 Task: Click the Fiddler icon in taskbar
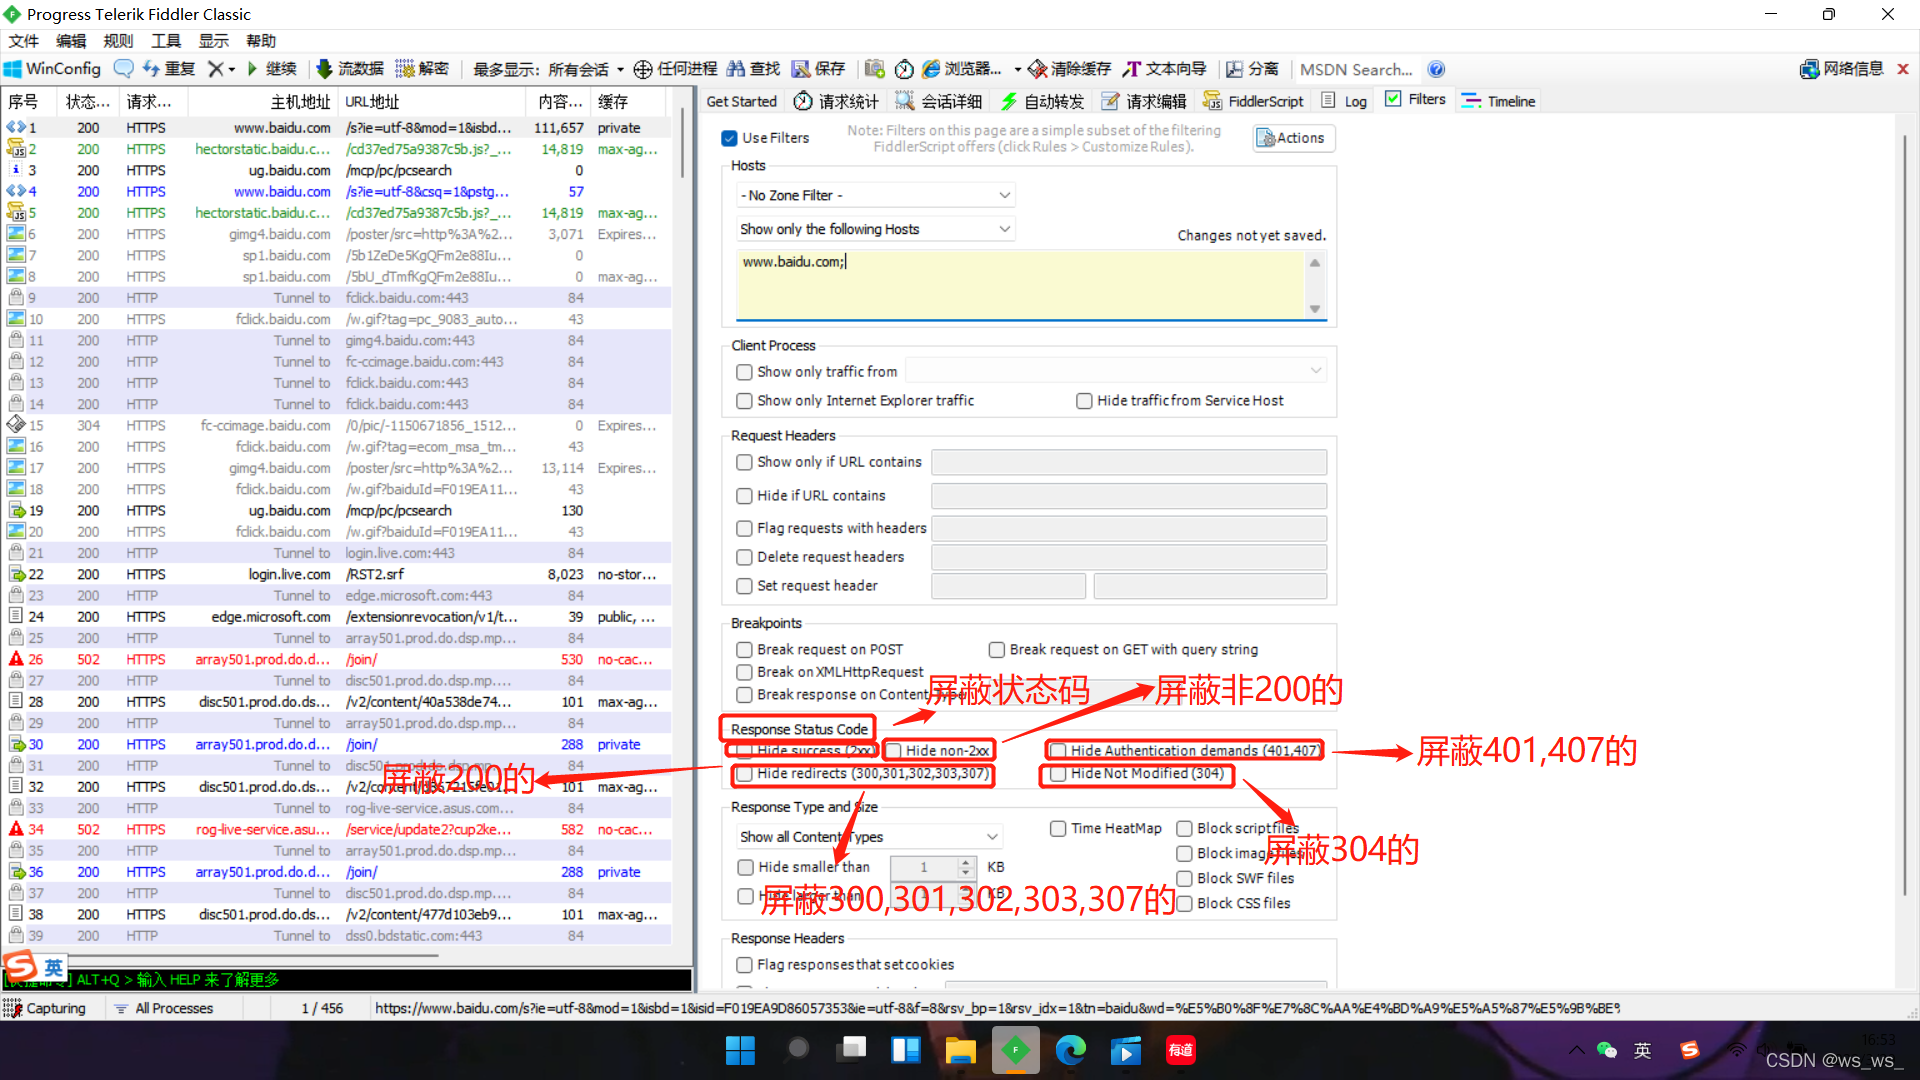[1015, 1050]
